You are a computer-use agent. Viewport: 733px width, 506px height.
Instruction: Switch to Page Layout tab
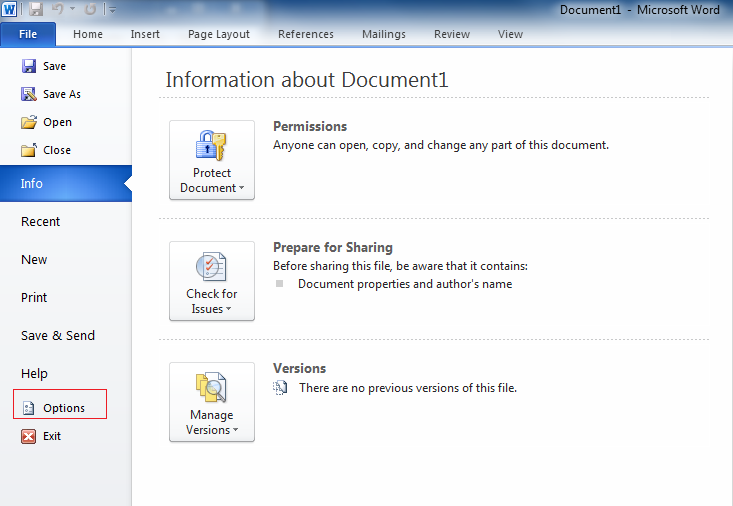[219, 34]
